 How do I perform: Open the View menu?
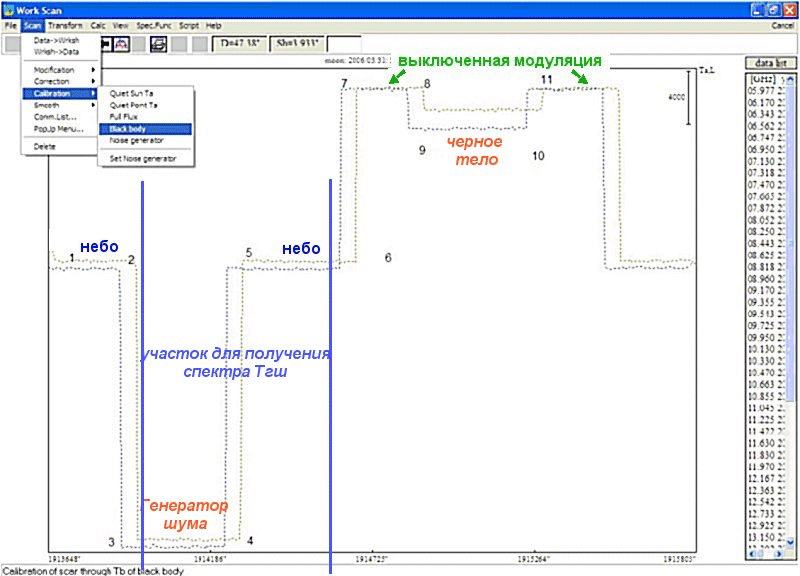coord(120,26)
